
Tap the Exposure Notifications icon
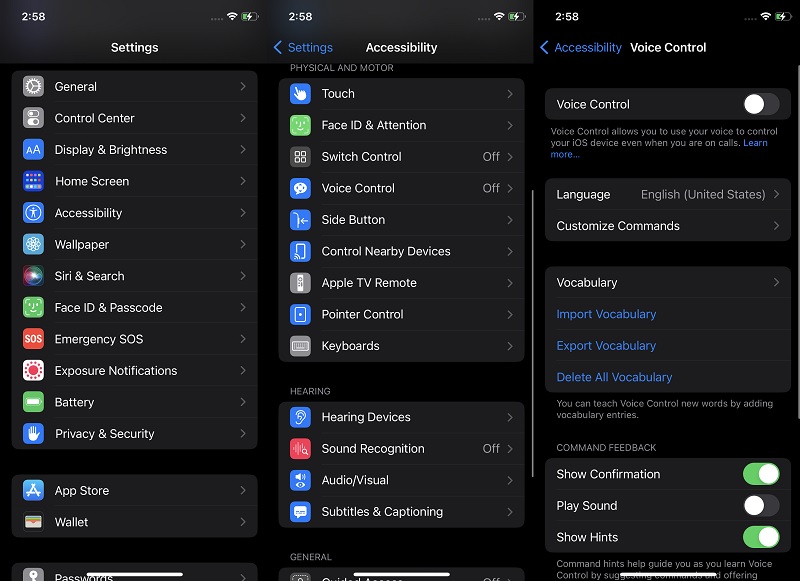[34, 371]
